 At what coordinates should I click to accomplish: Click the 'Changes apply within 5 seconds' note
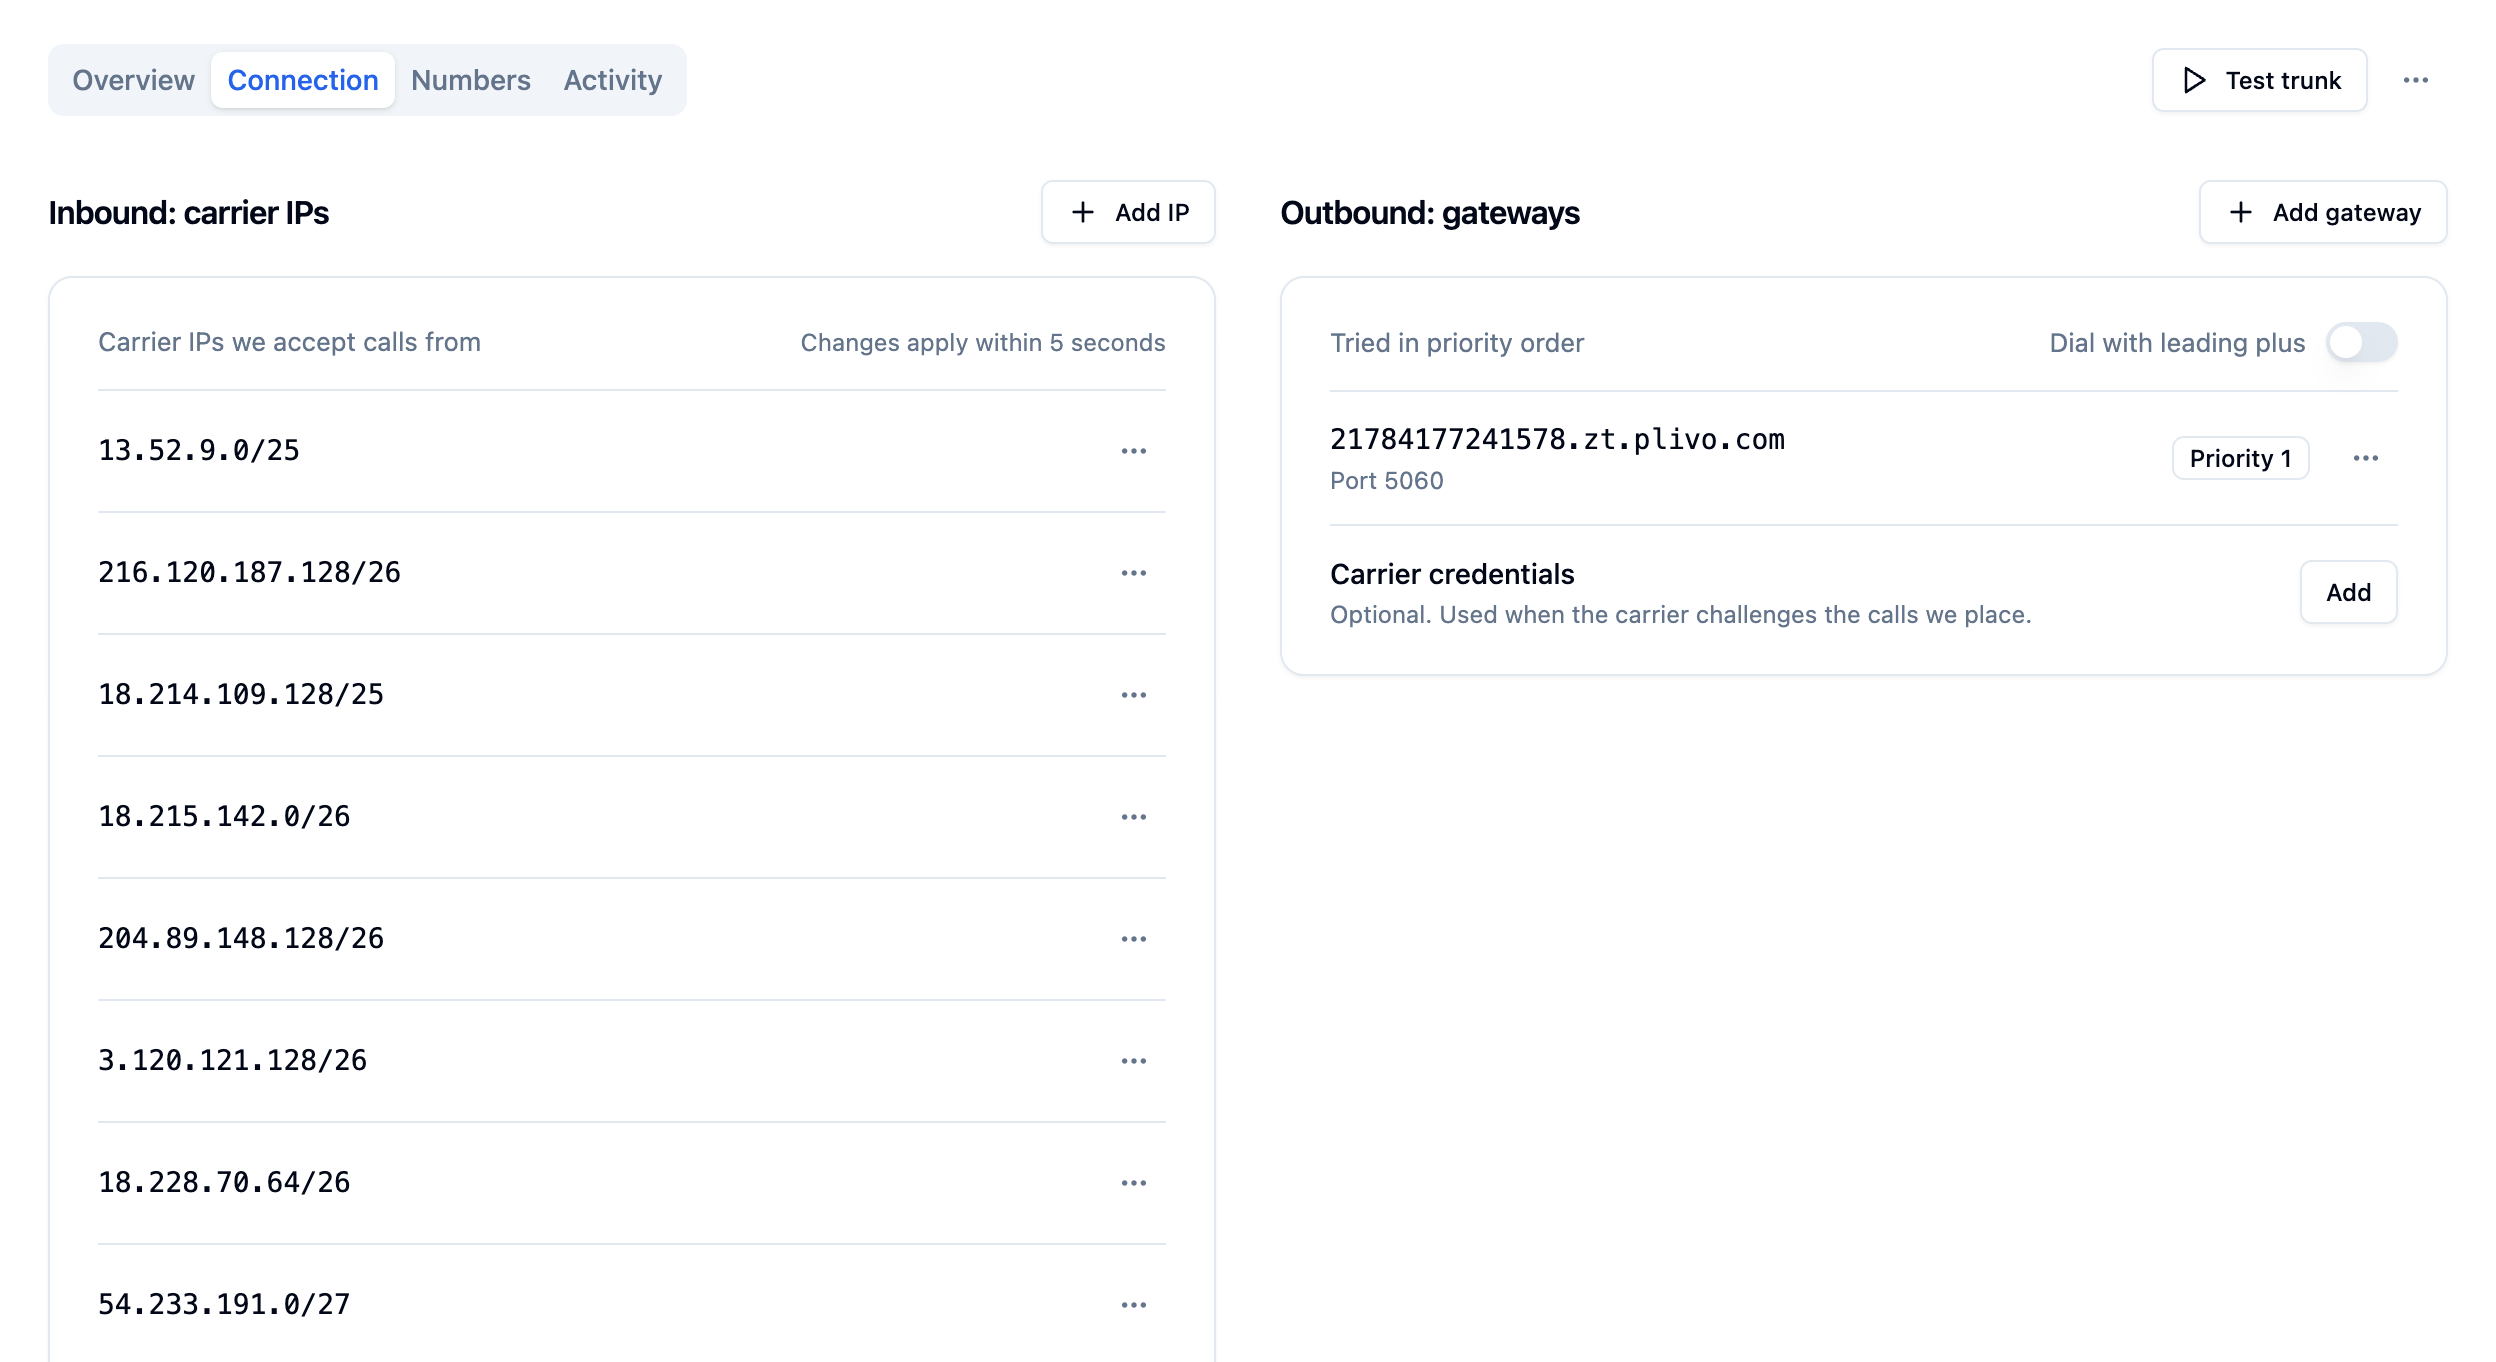point(982,343)
